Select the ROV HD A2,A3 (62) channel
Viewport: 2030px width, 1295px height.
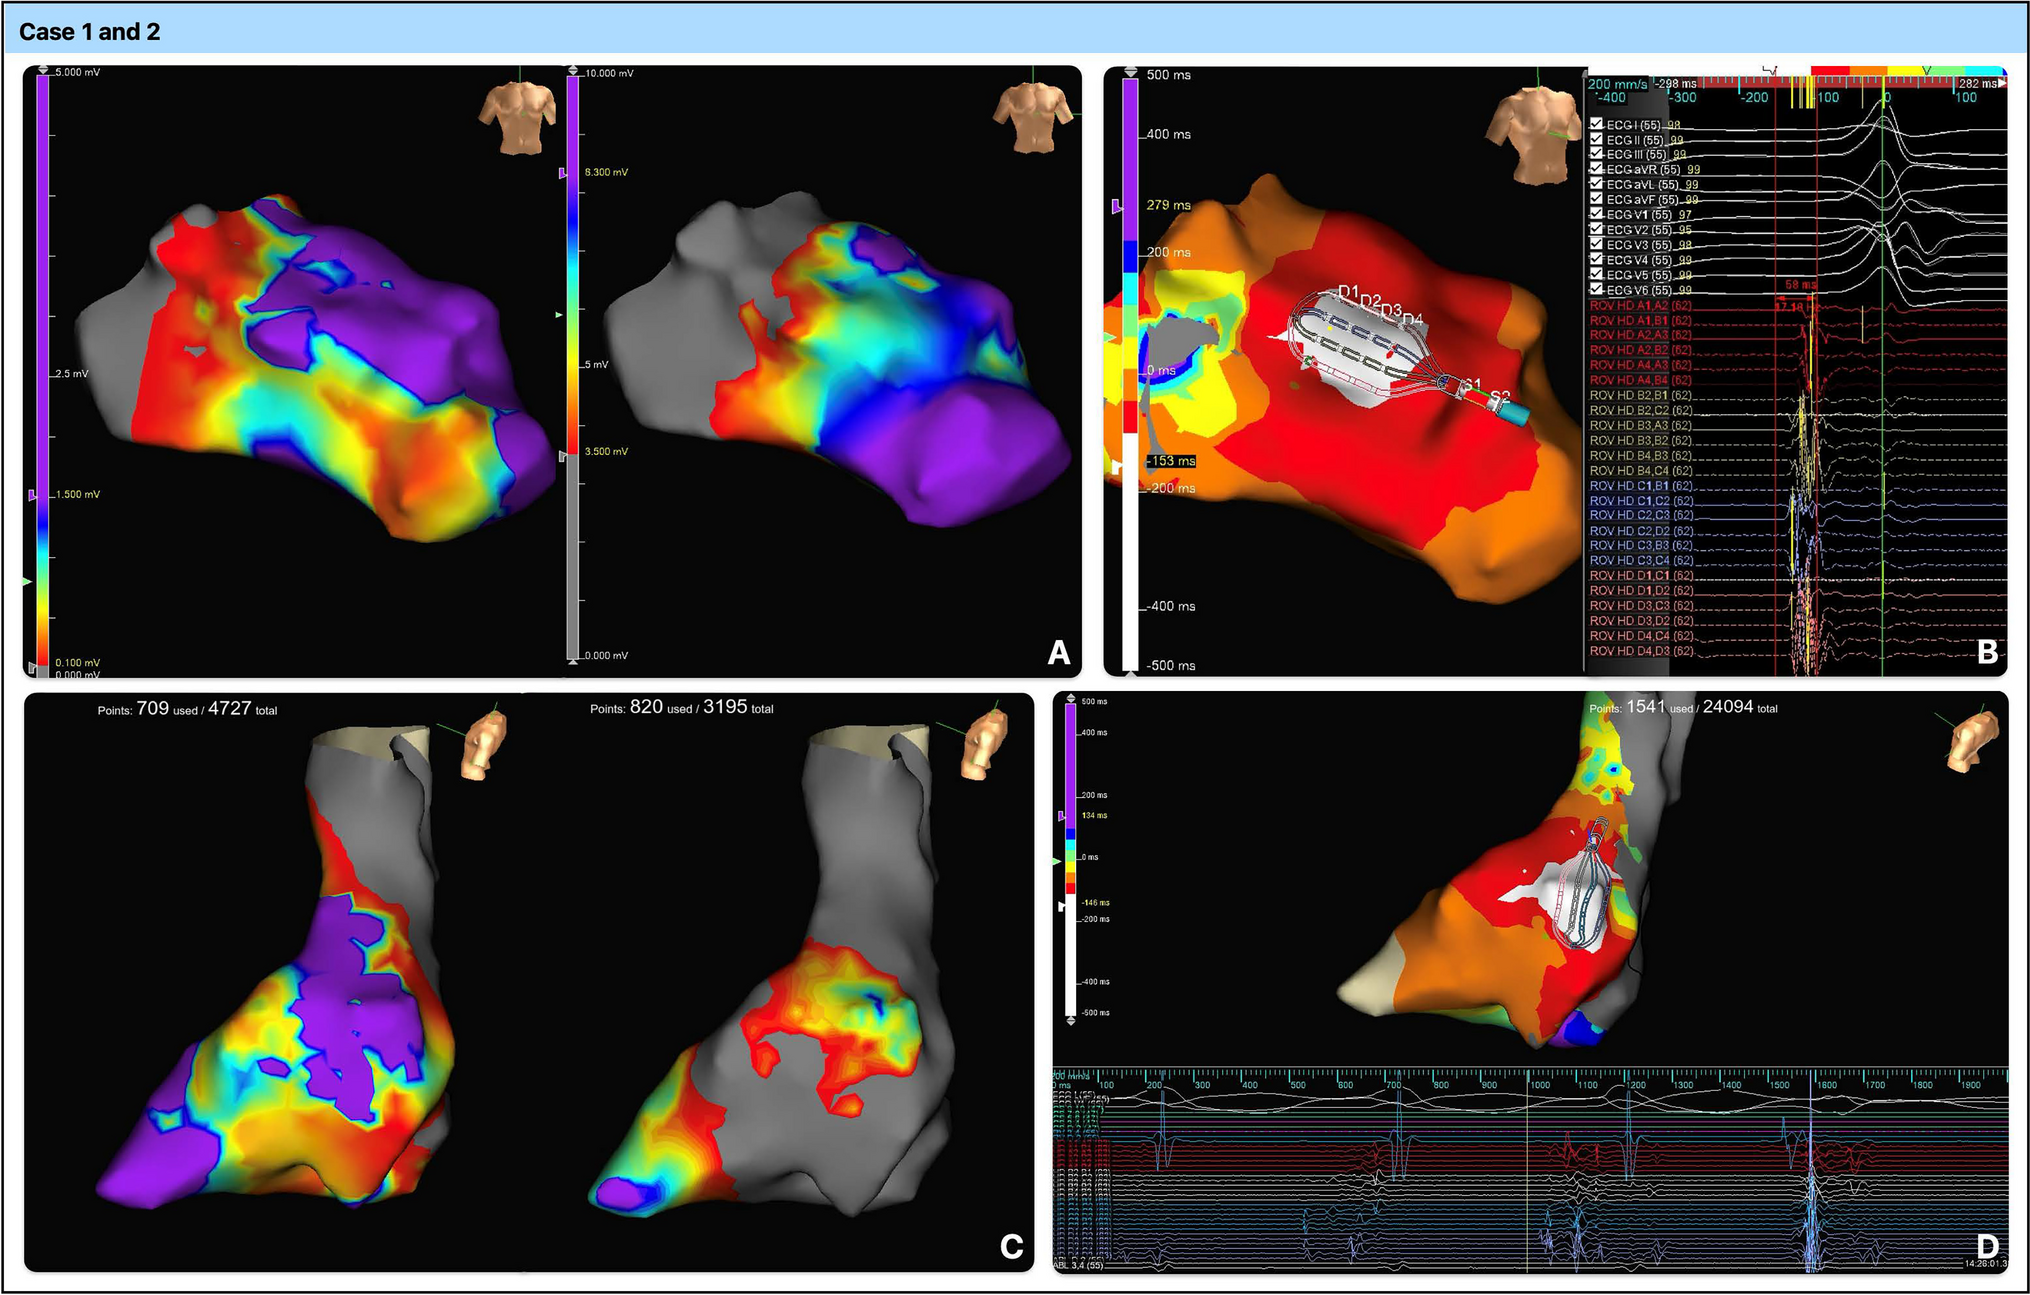tap(1640, 335)
